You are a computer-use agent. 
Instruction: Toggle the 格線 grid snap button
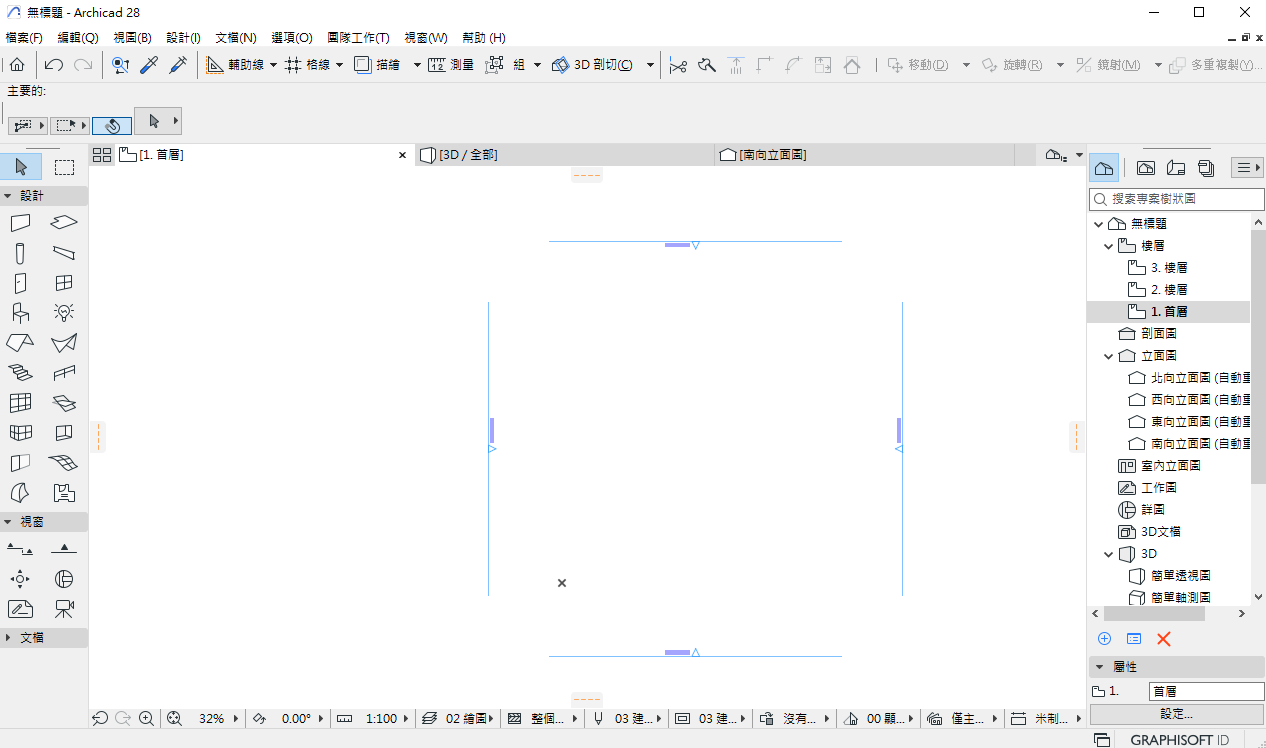pos(307,65)
